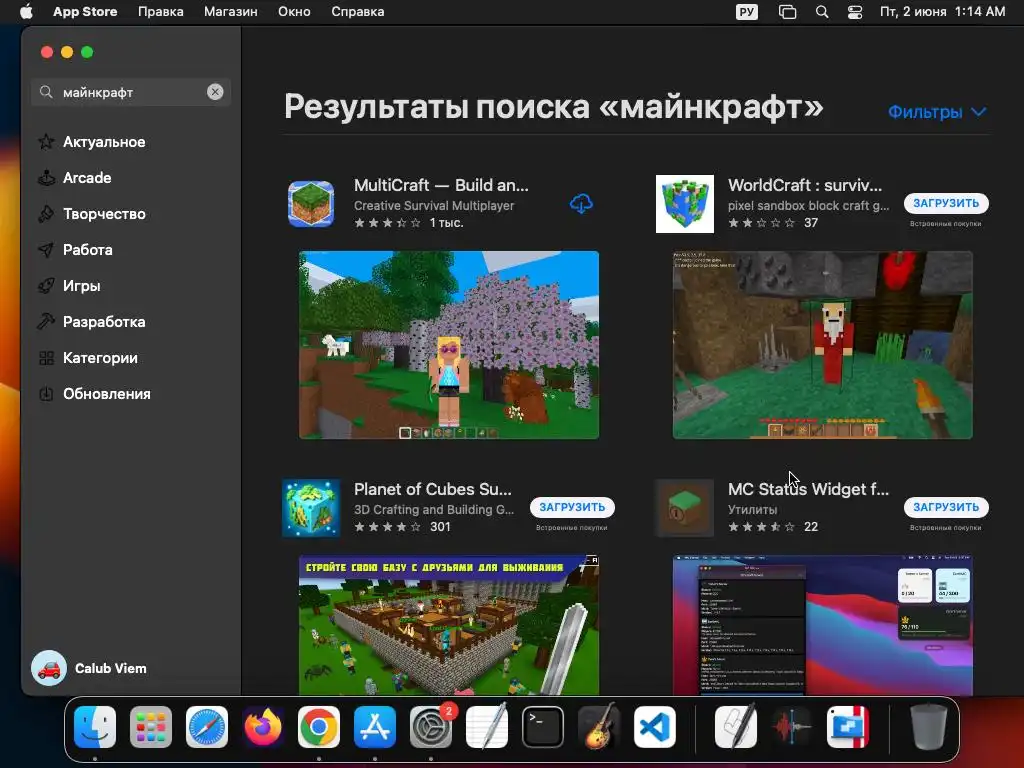Open MultiCraft title link
Screen dimensions: 1024x768
(441, 185)
